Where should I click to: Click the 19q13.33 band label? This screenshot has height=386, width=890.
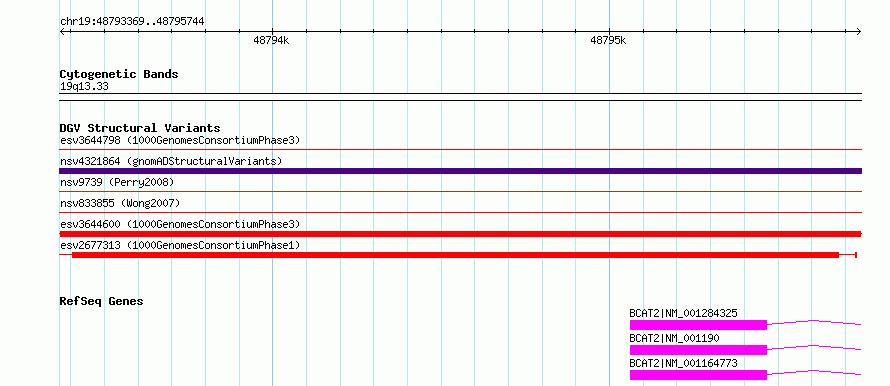coord(84,87)
